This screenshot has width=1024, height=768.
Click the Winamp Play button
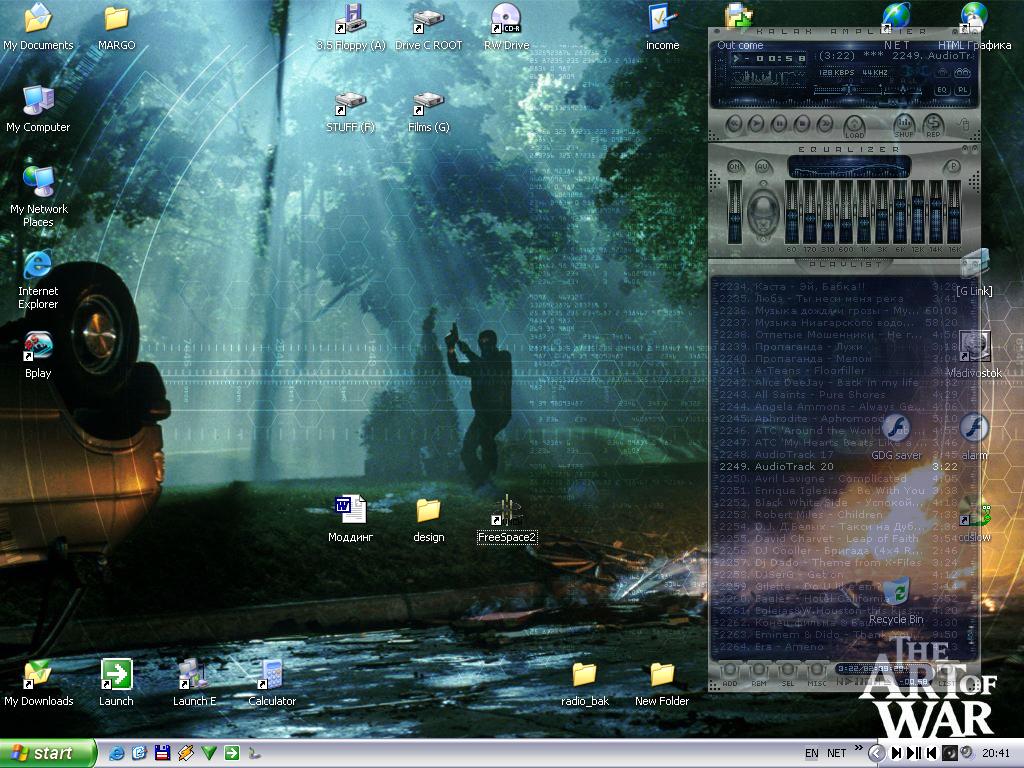point(756,123)
